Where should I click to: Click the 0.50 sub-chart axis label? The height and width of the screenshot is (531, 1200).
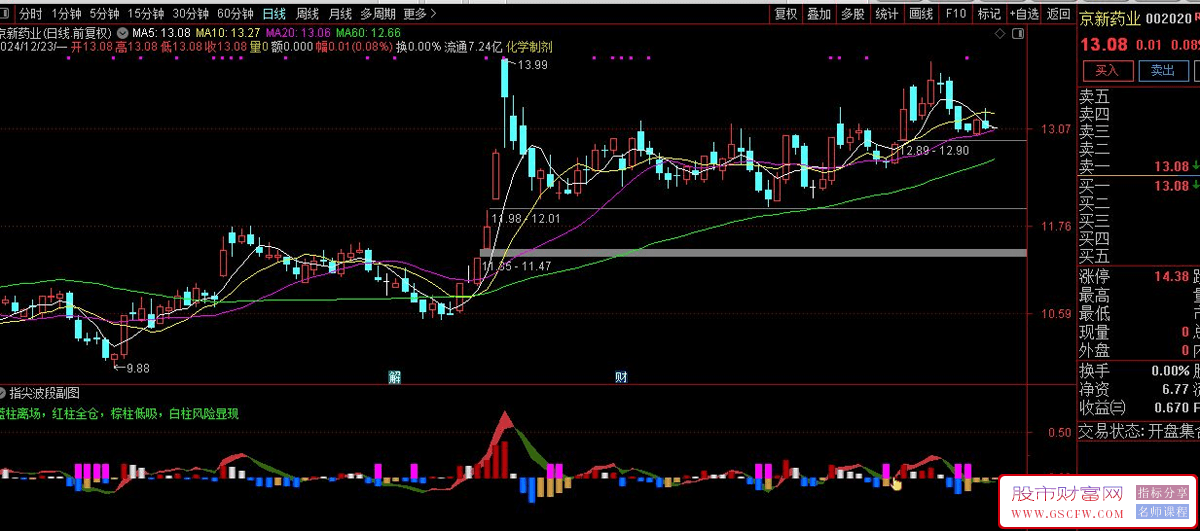1059,433
